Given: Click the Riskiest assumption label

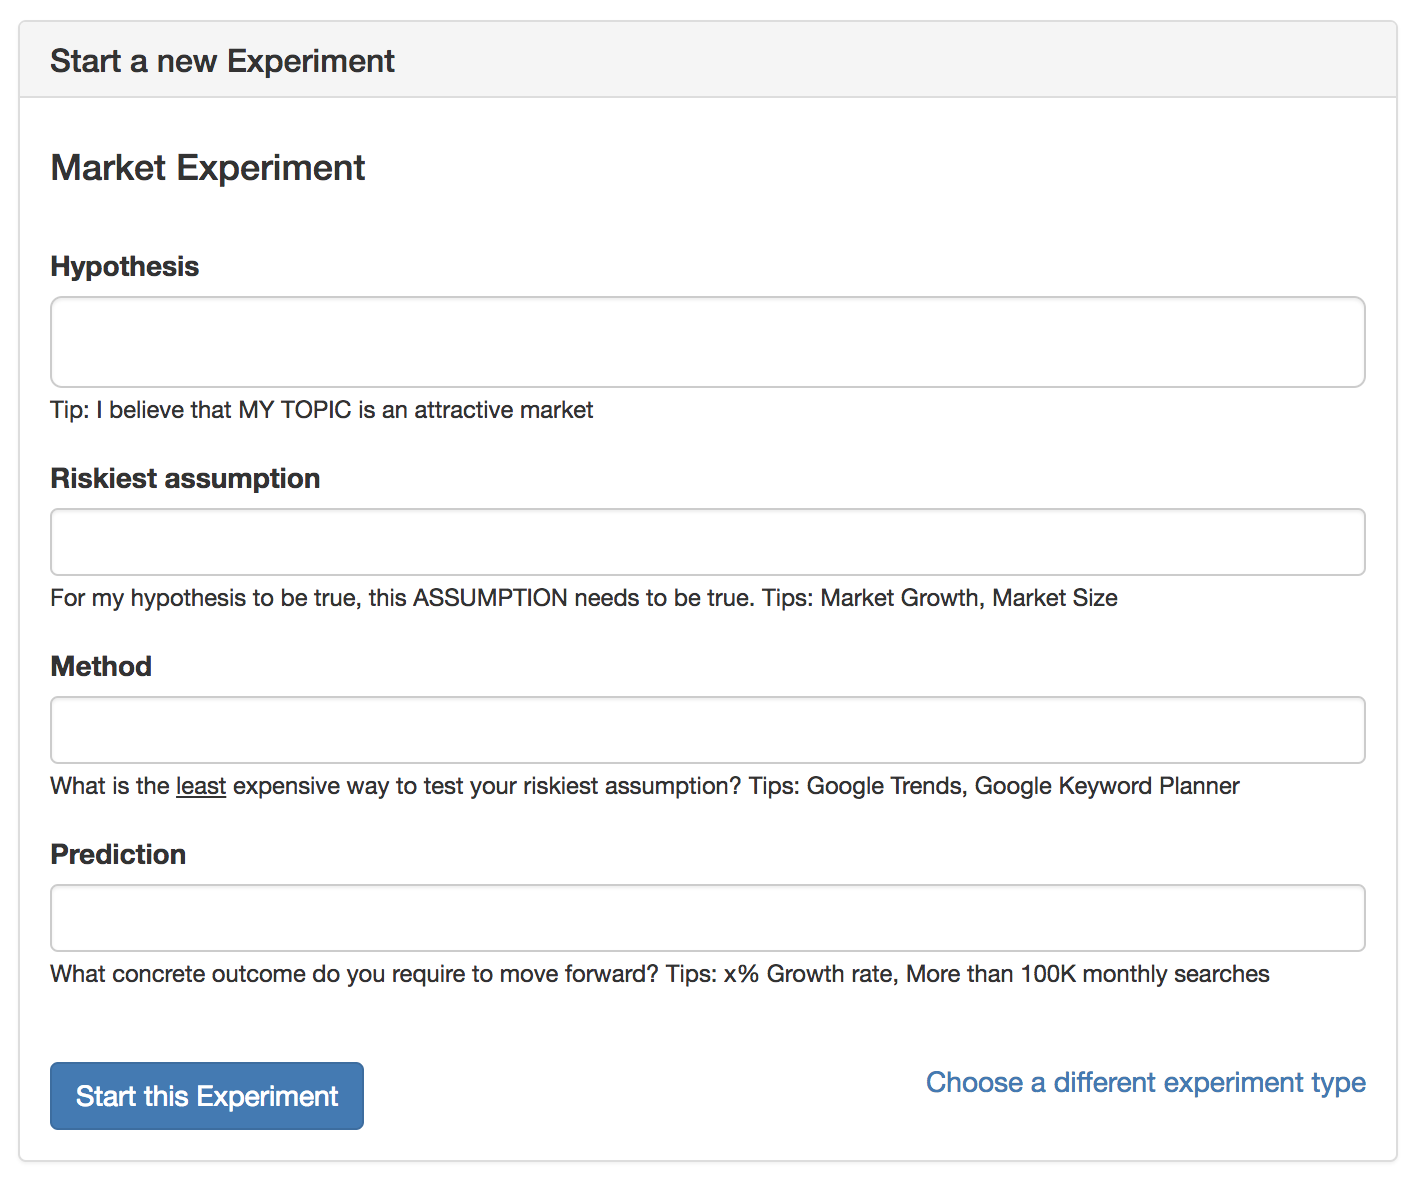Looking at the screenshot, I should [185, 478].
